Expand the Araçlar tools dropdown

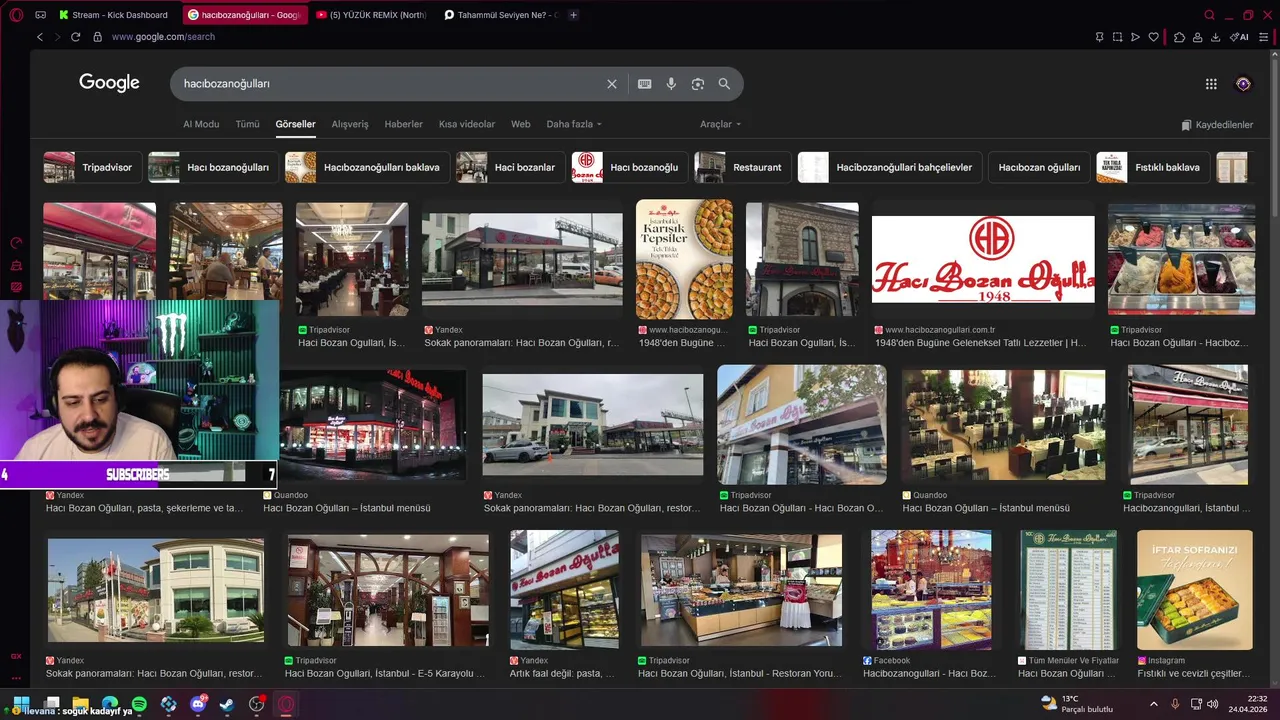[720, 124]
